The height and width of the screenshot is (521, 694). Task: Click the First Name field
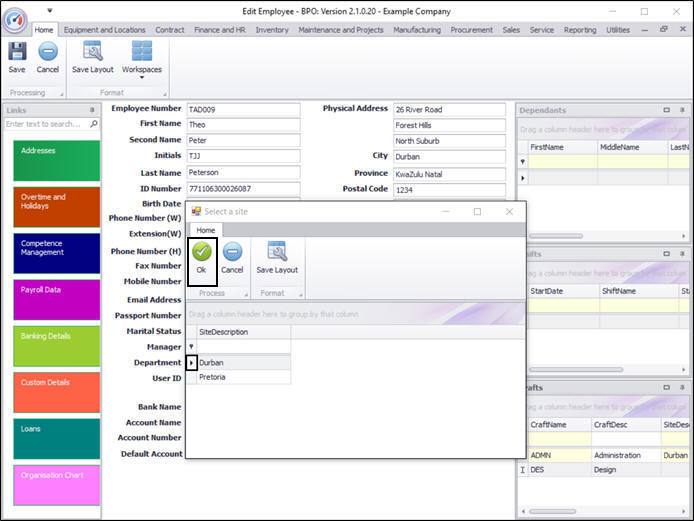pyautogui.click(x=243, y=125)
